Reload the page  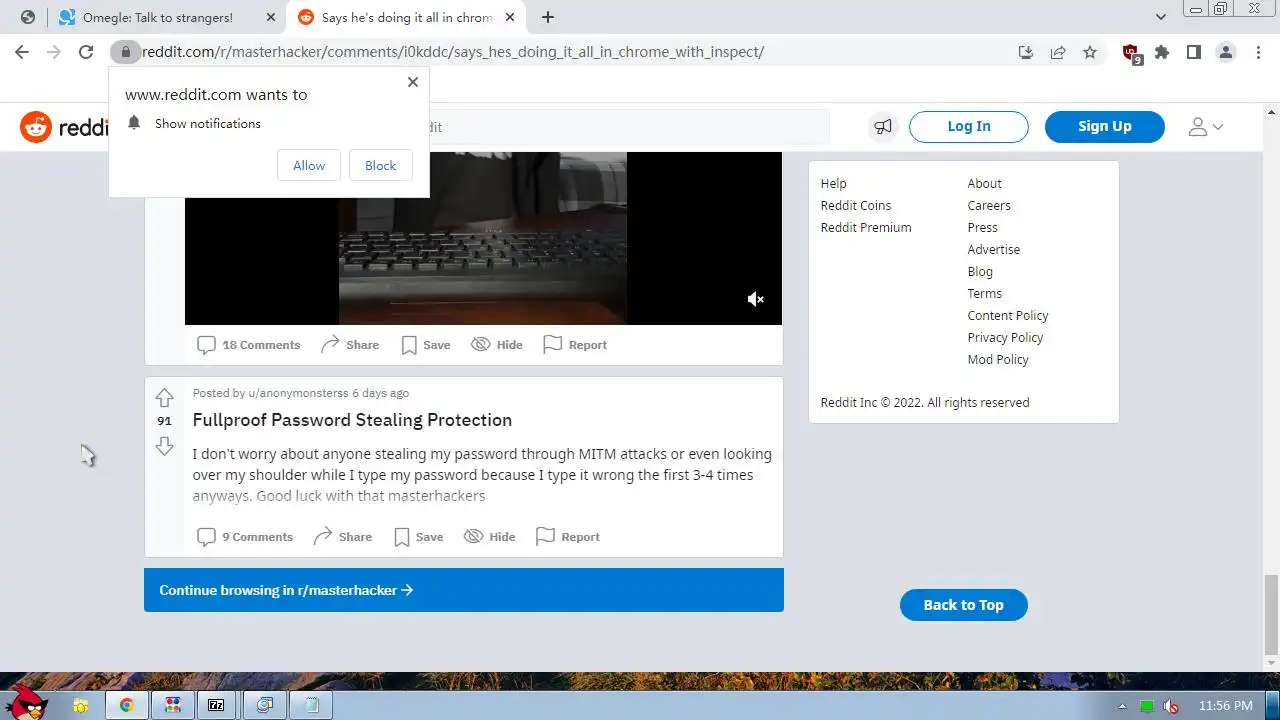point(86,52)
